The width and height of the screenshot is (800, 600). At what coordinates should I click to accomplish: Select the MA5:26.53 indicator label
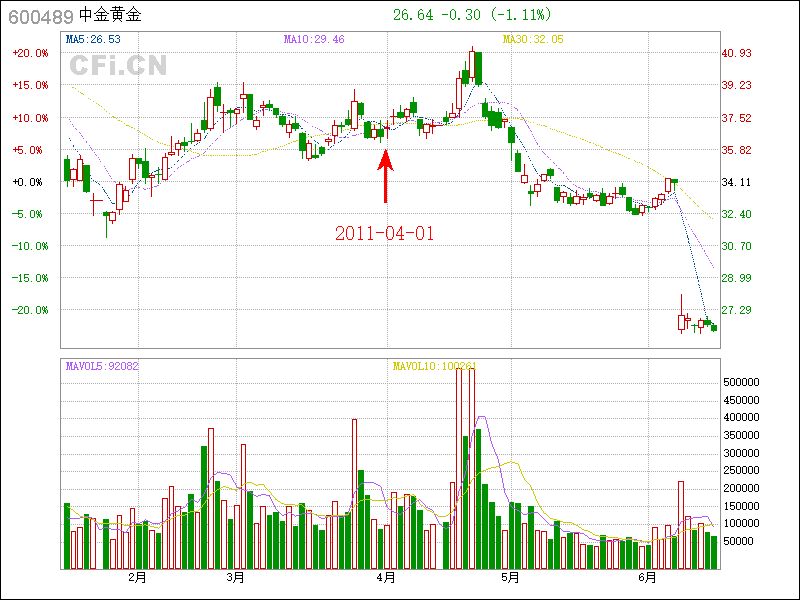point(93,40)
